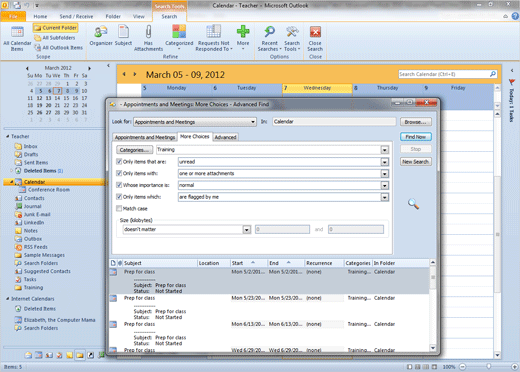
Task: Click Close Search icon
Action: (315, 38)
